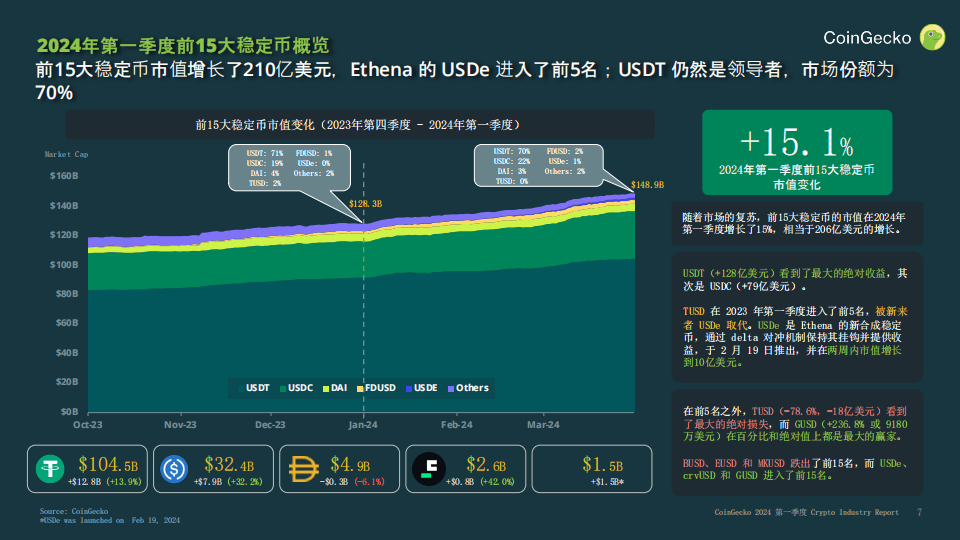960x540 pixels.
Task: Click the USDe launch date footnote
Action: [110, 520]
